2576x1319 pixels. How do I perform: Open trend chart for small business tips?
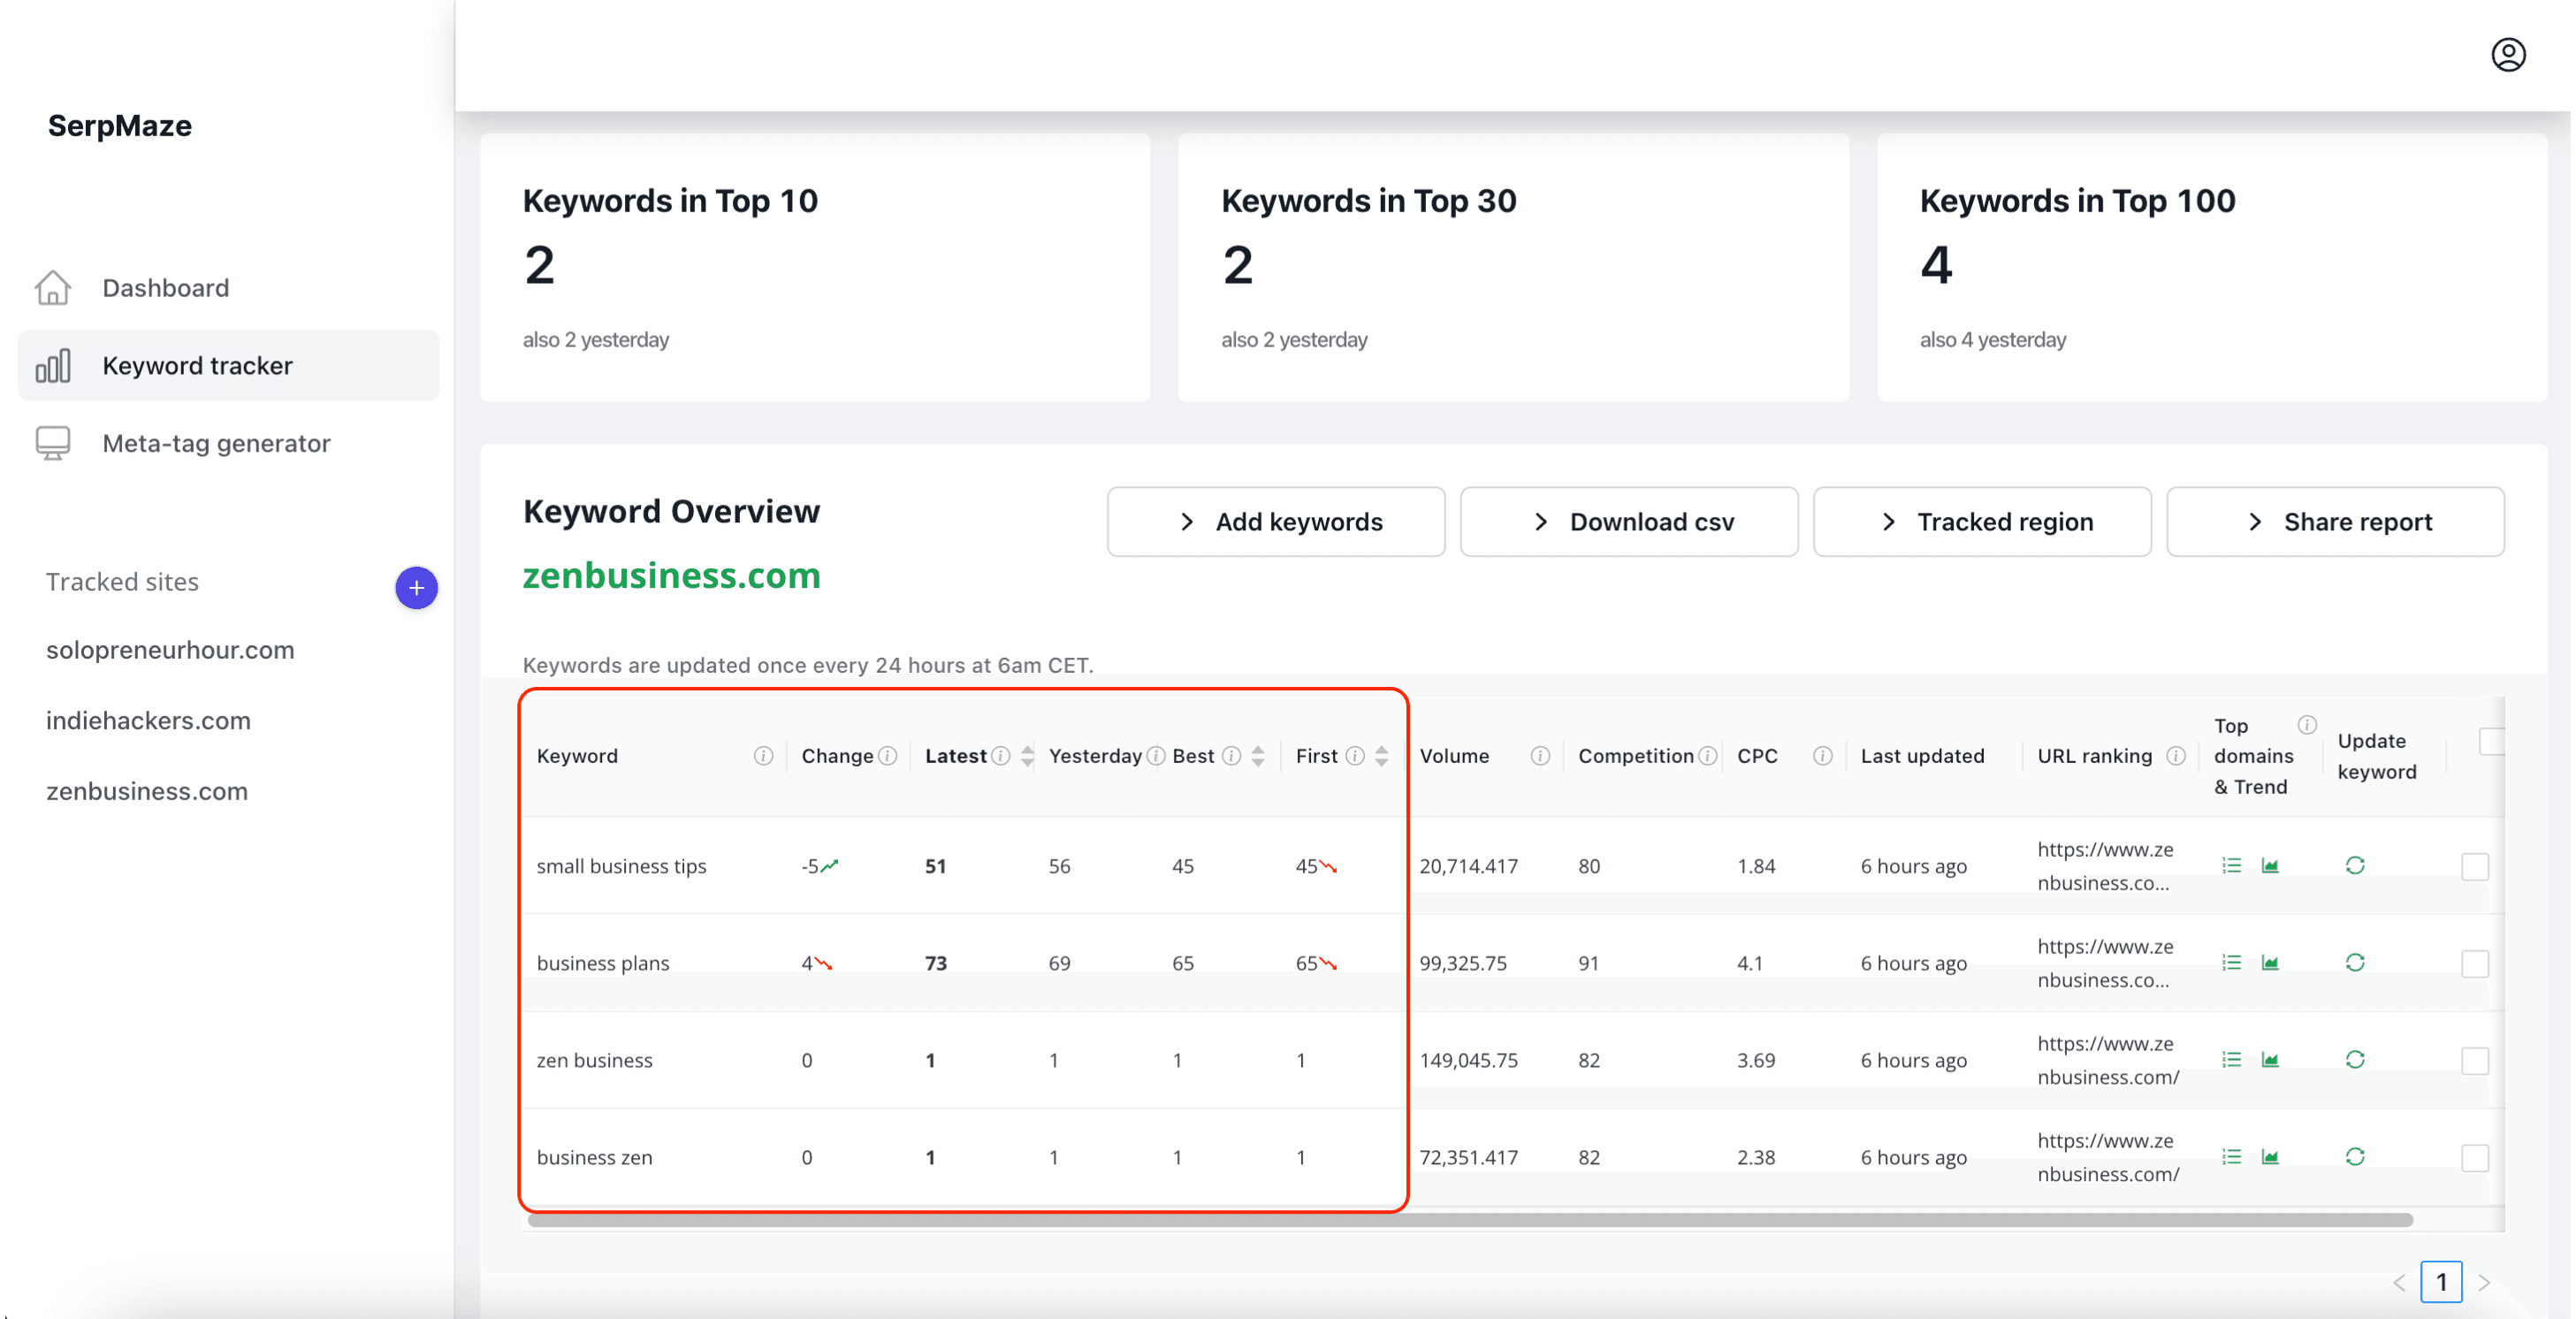pos(2270,866)
